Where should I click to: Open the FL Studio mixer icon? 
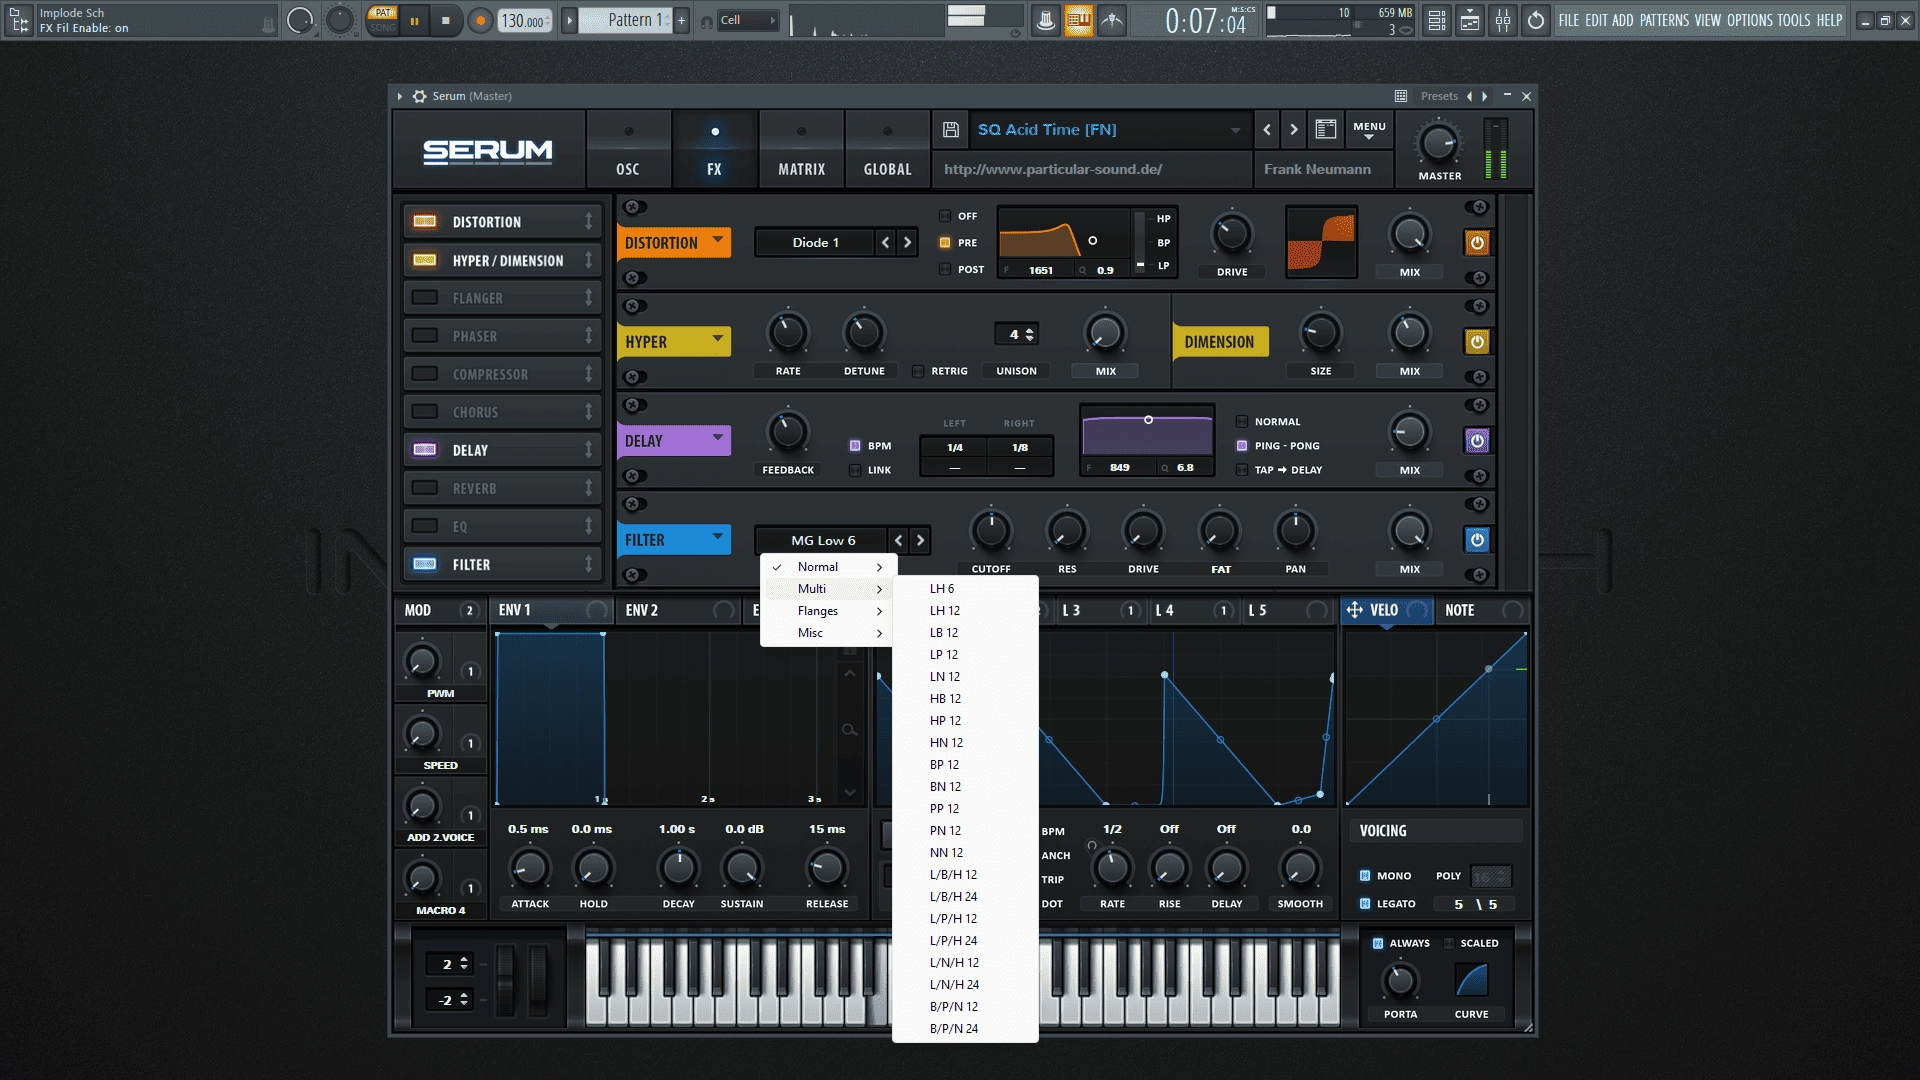(1503, 20)
